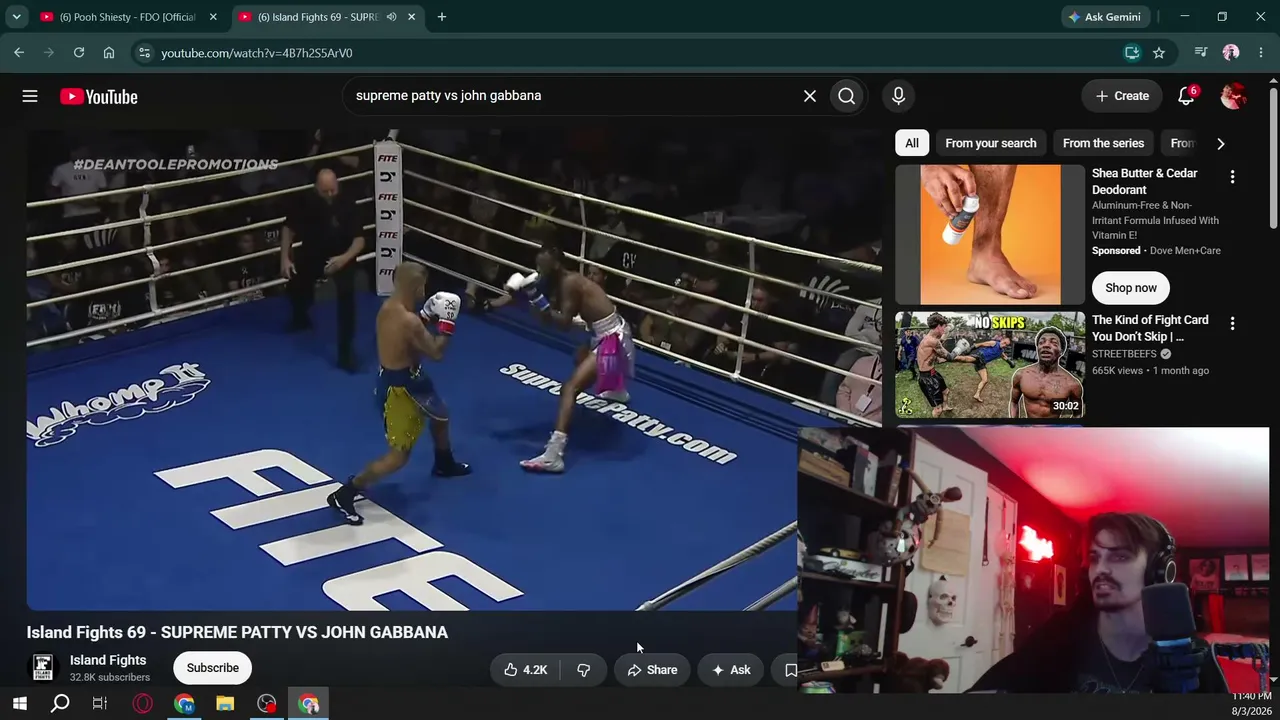
Task: Bookmark this page with the star icon
Action: click(1159, 53)
